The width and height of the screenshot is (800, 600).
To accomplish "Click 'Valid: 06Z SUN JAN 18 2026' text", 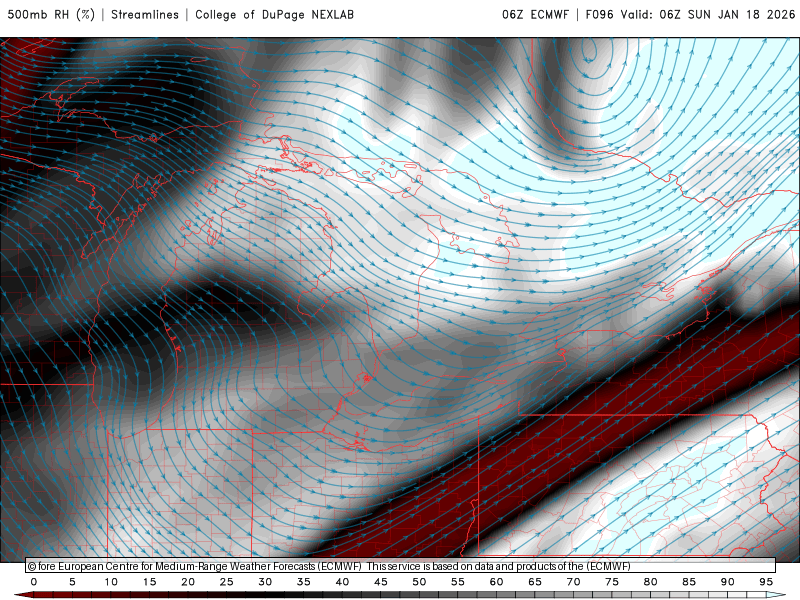I will [708, 14].
